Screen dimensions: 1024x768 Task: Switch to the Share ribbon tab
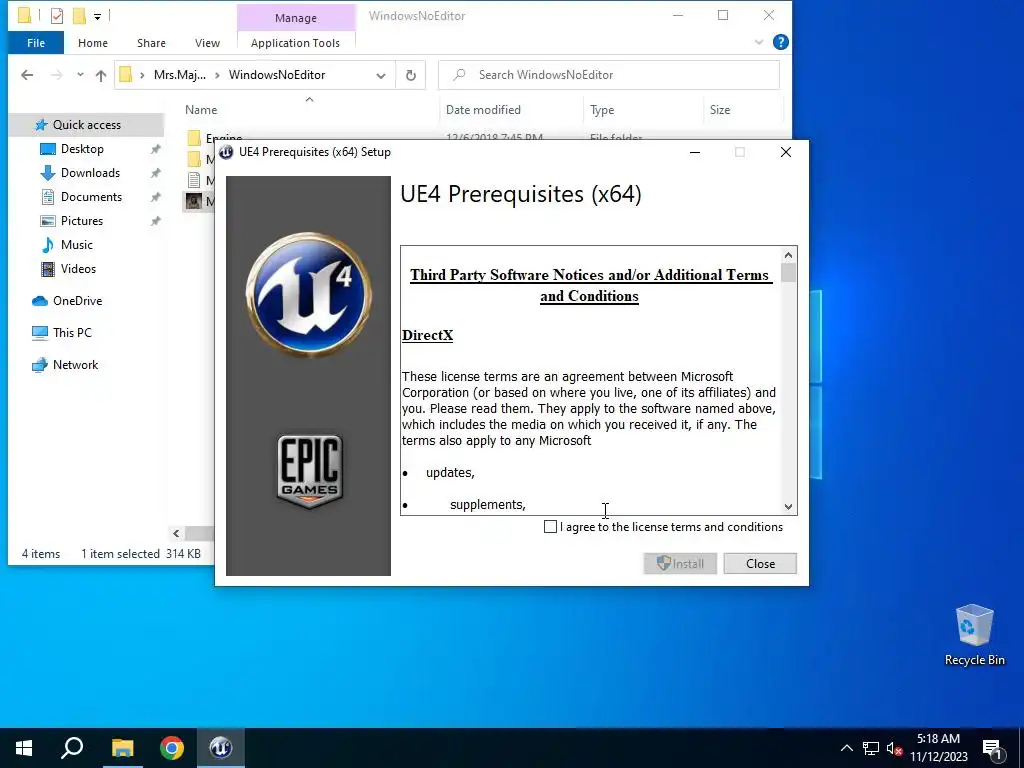(x=151, y=43)
